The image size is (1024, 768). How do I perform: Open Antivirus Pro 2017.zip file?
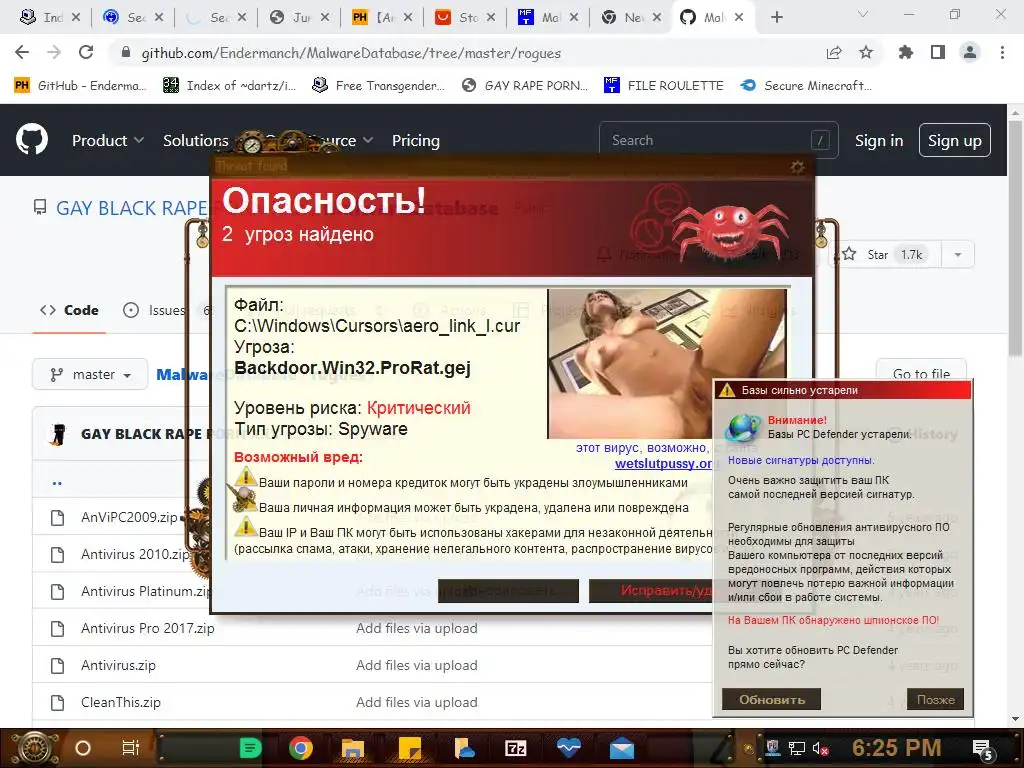pos(148,628)
